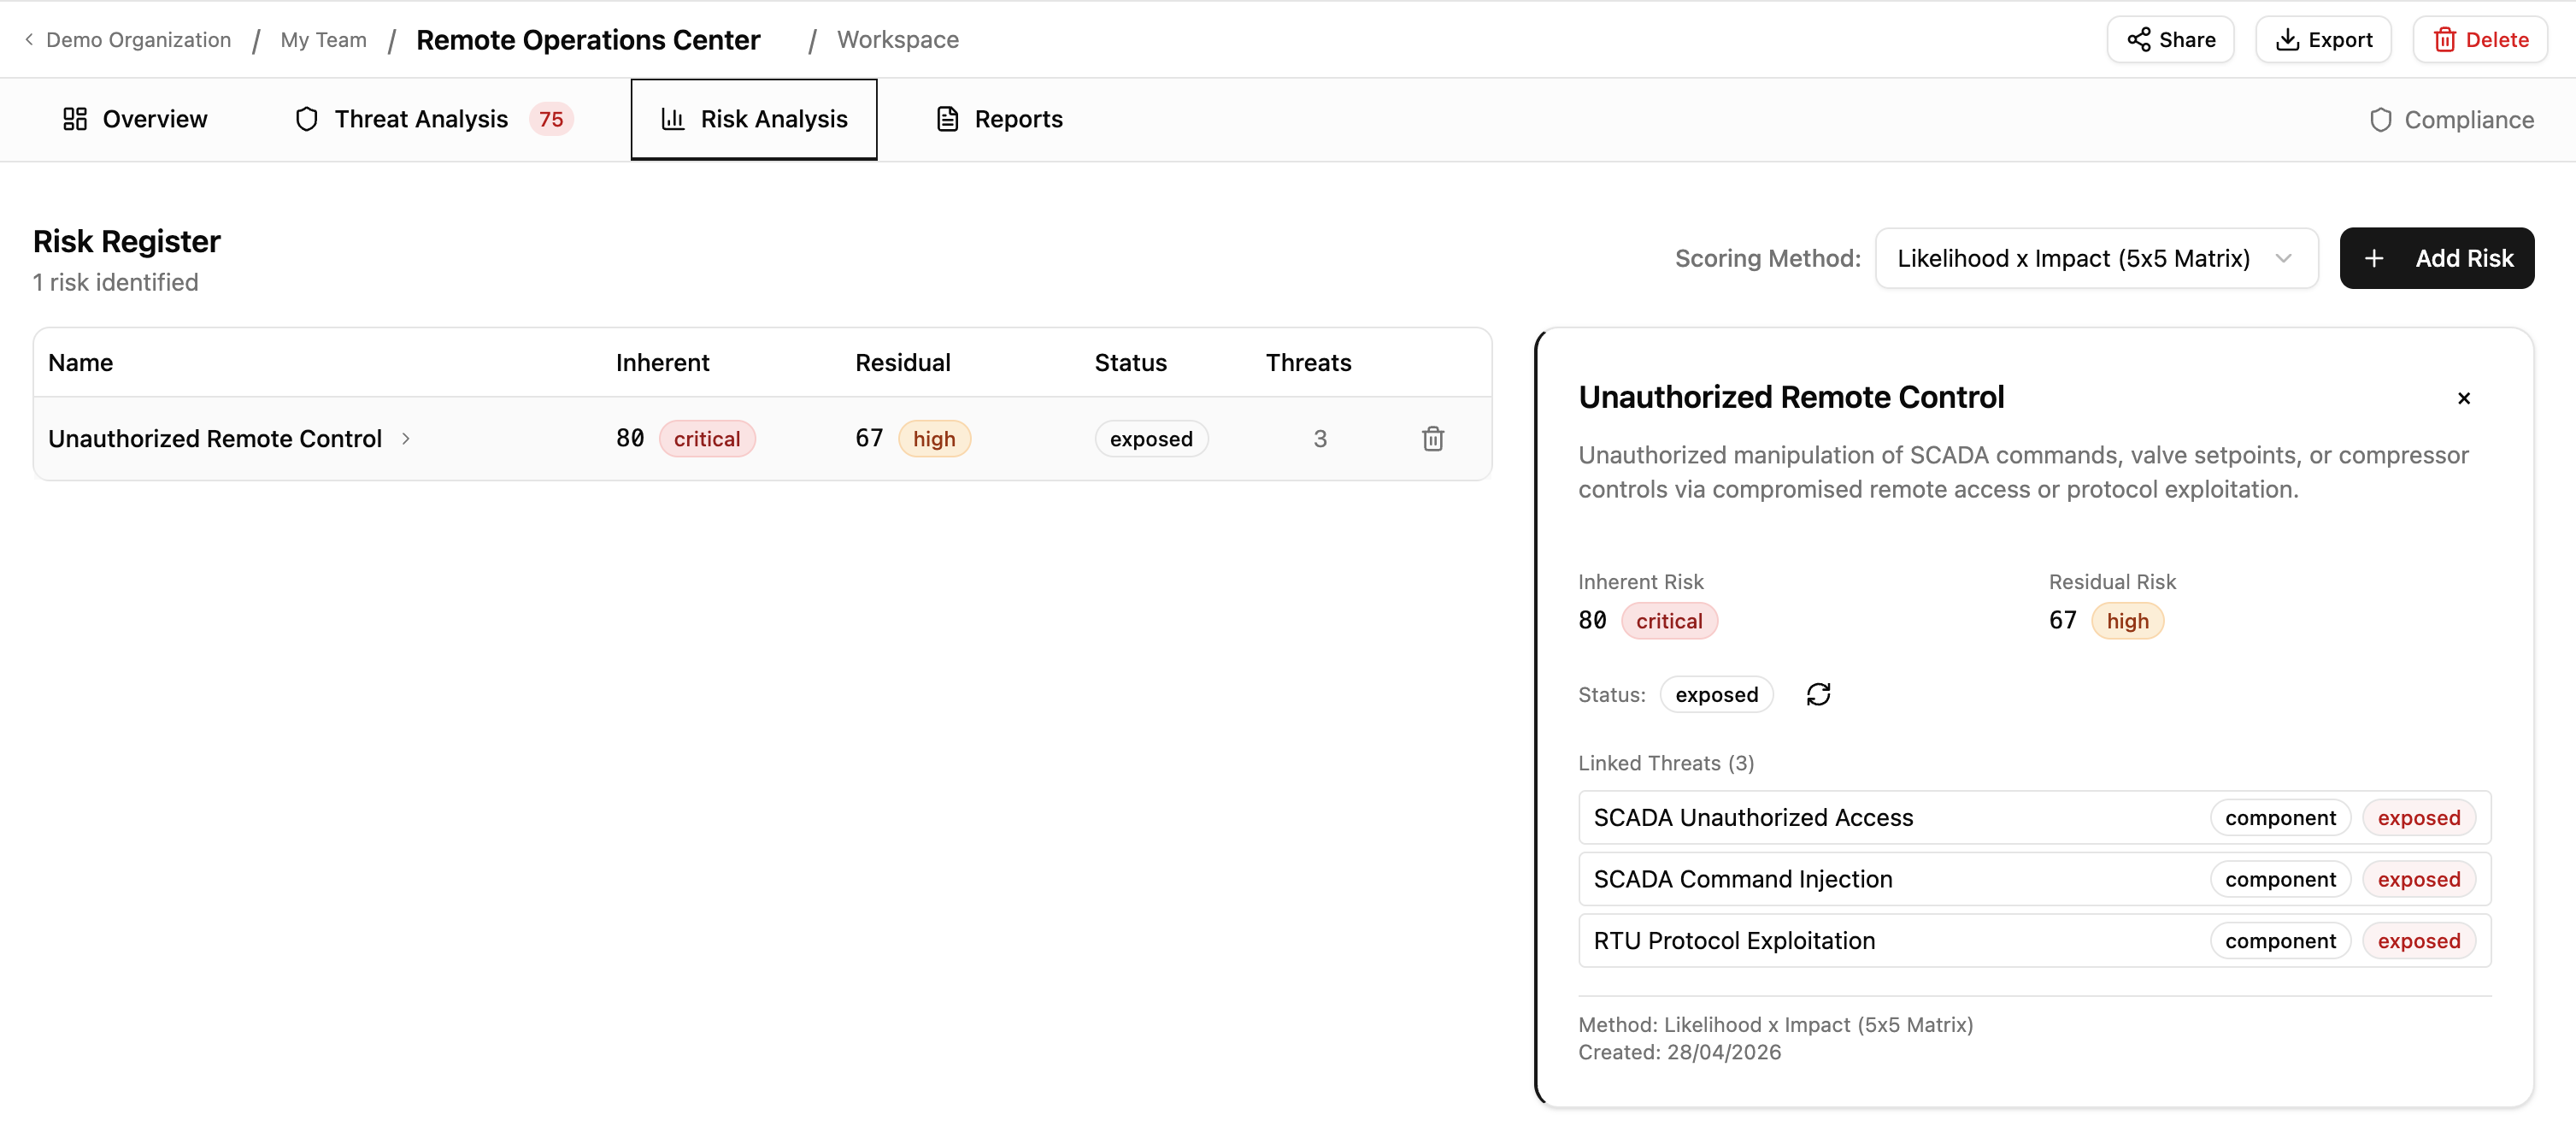The width and height of the screenshot is (2576, 1144).
Task: Click the Created: 28/04/2026 text
Action: coord(1679,1052)
